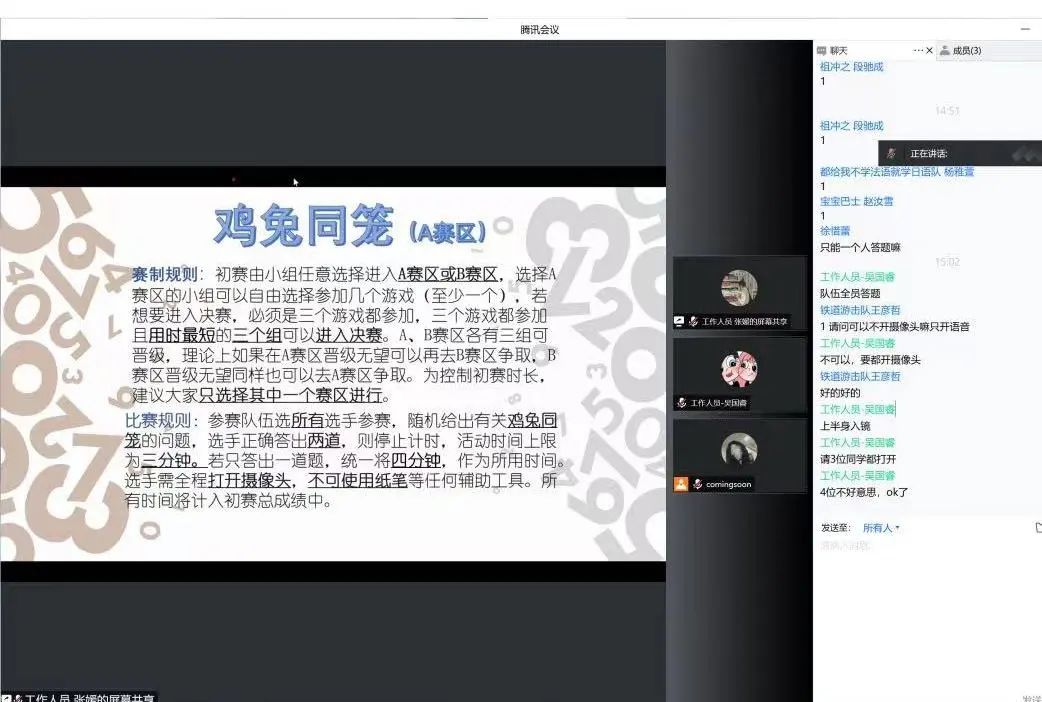Select the comingsoon participant video tile
The image size is (1042, 702).
tap(739, 455)
